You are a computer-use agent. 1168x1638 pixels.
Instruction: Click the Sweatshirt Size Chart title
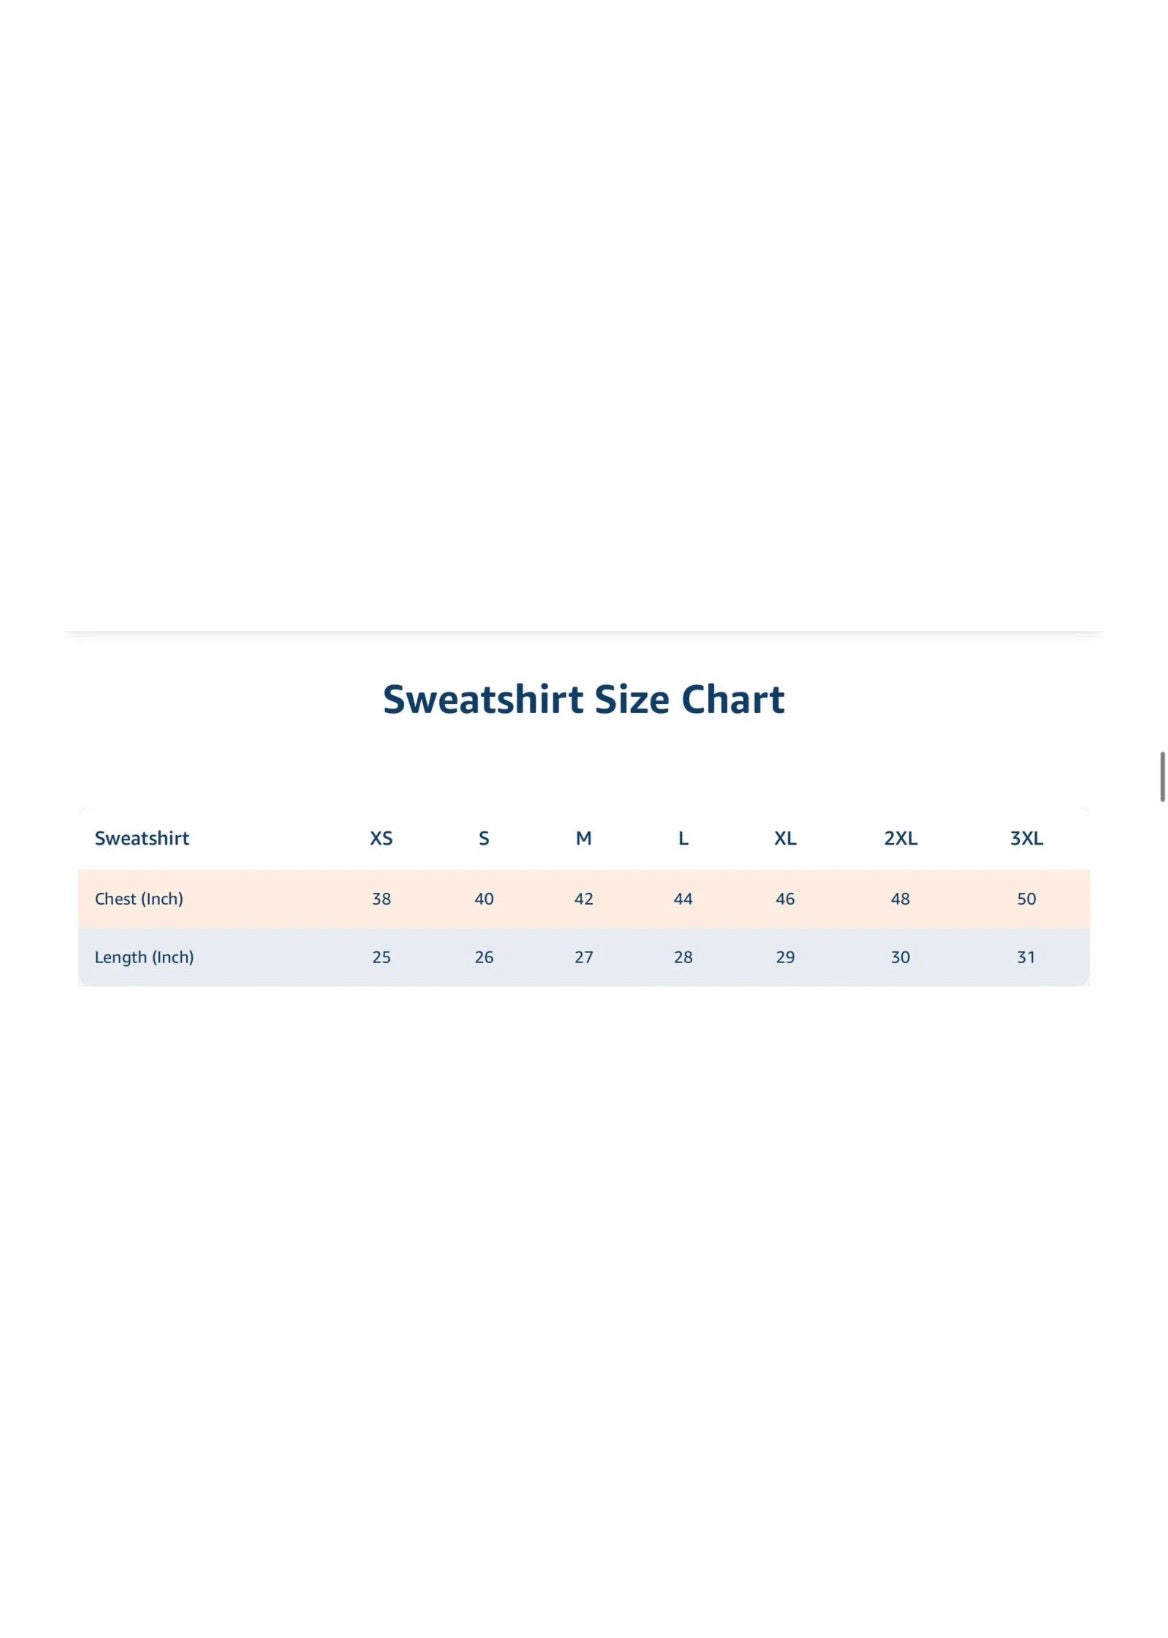click(x=583, y=700)
